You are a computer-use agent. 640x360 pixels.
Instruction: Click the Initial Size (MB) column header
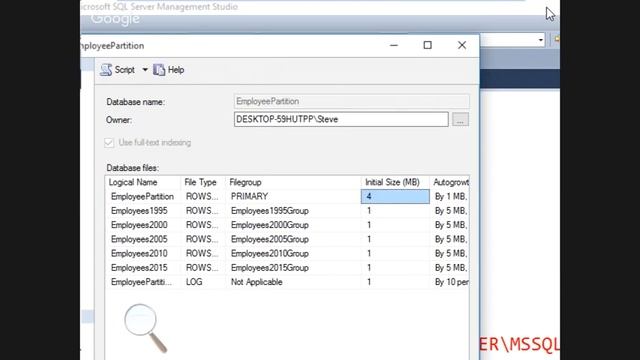[395, 182]
